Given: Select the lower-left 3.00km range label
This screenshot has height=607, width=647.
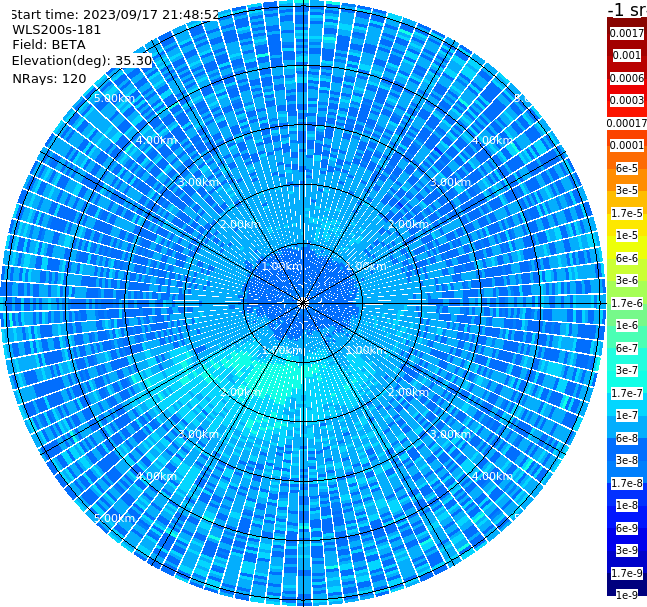Looking at the screenshot, I should 198,434.
